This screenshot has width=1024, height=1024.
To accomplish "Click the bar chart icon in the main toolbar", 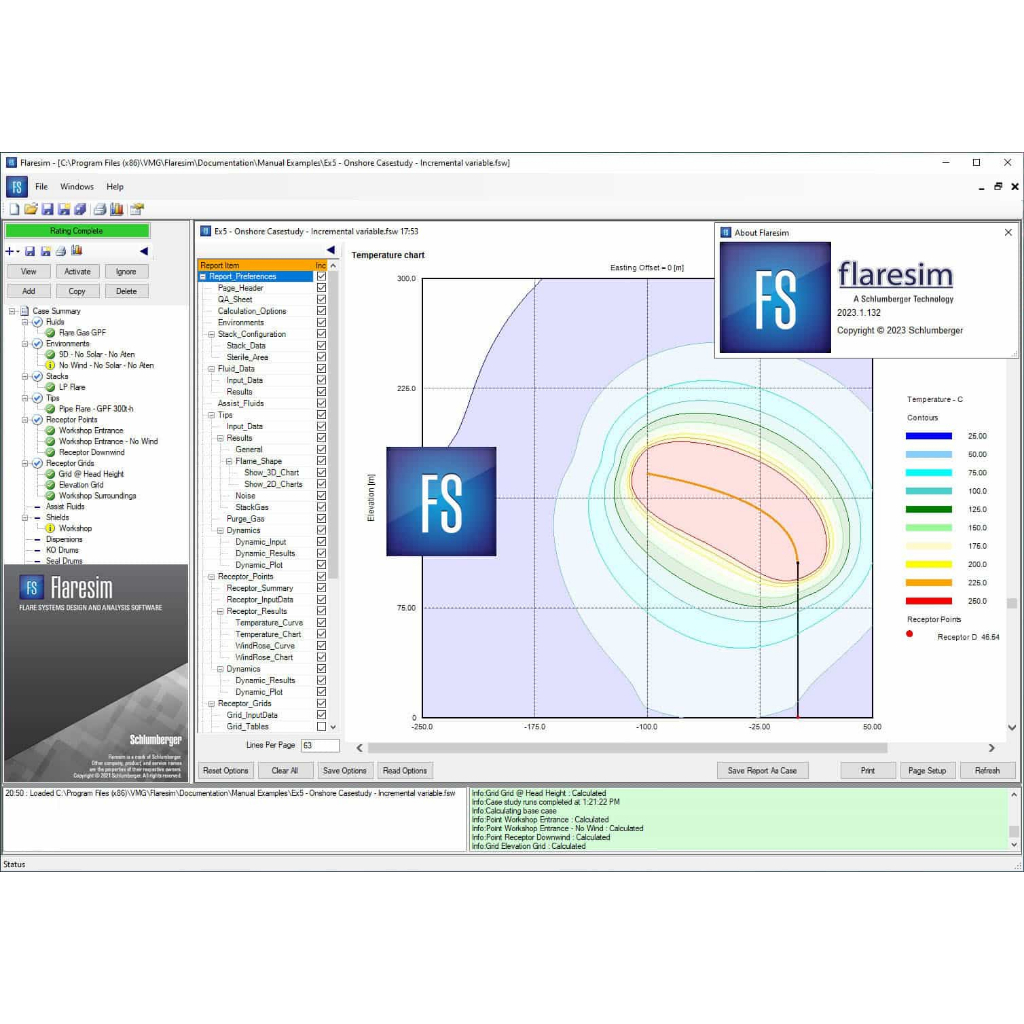I will 116,209.
